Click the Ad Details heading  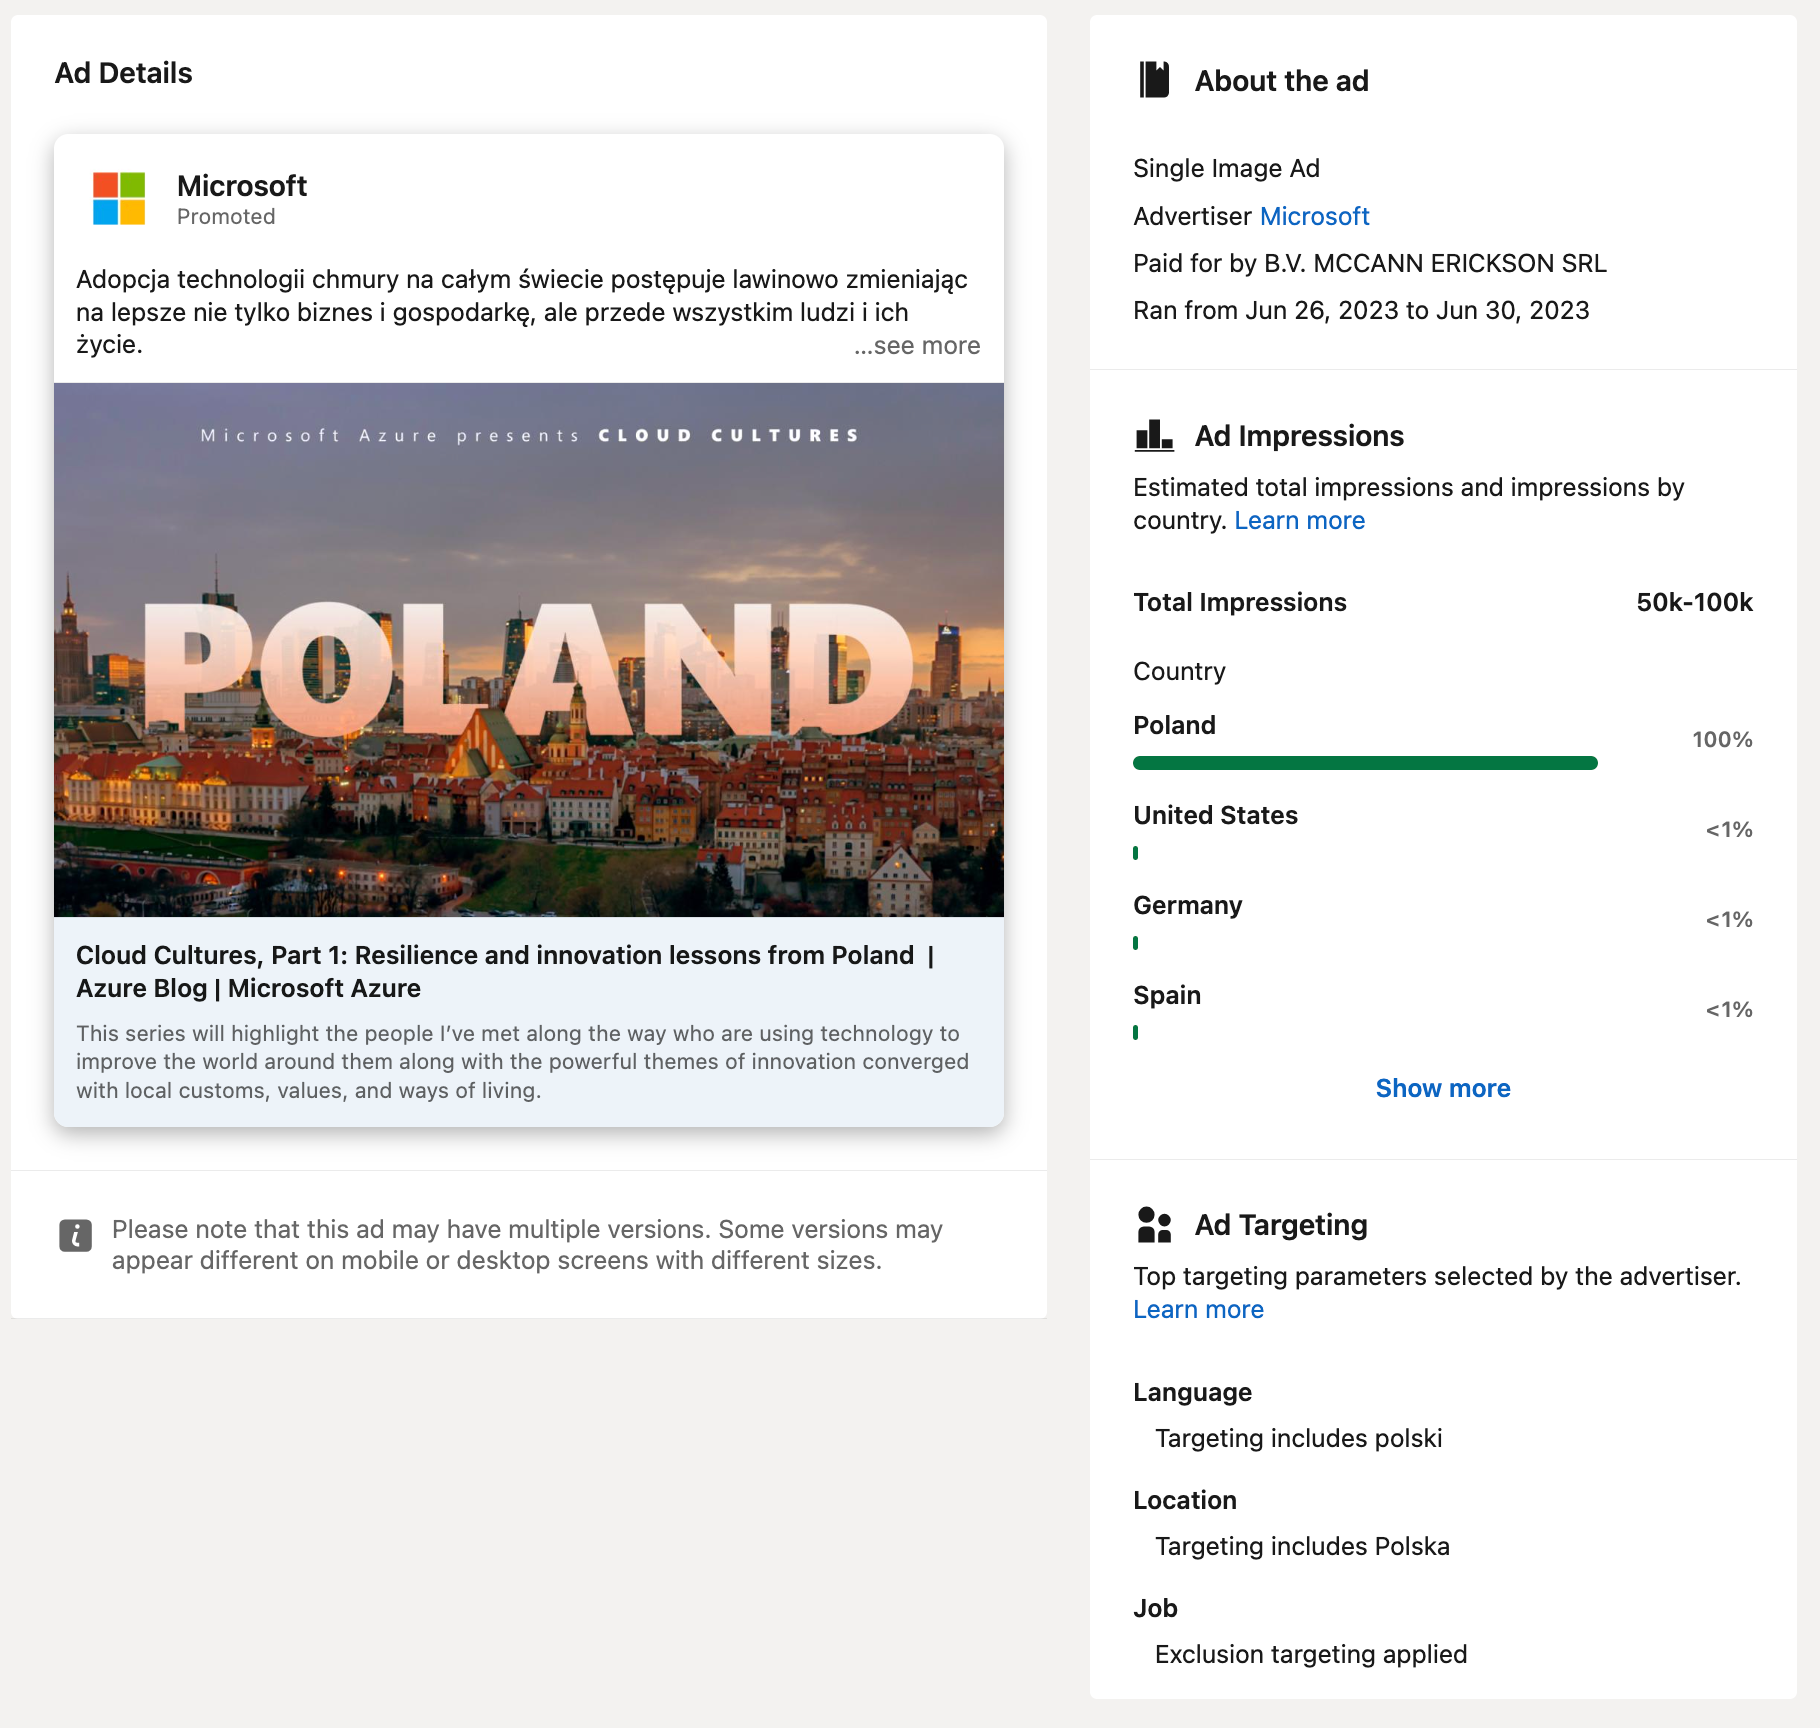coord(123,73)
